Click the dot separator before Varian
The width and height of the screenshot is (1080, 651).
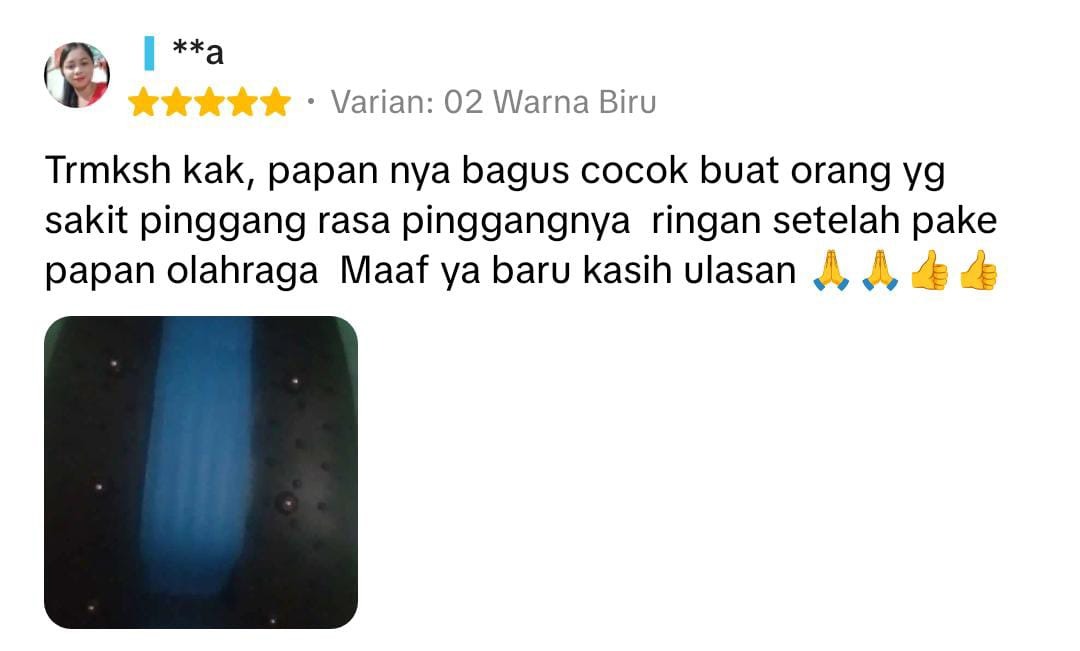[x=311, y=102]
